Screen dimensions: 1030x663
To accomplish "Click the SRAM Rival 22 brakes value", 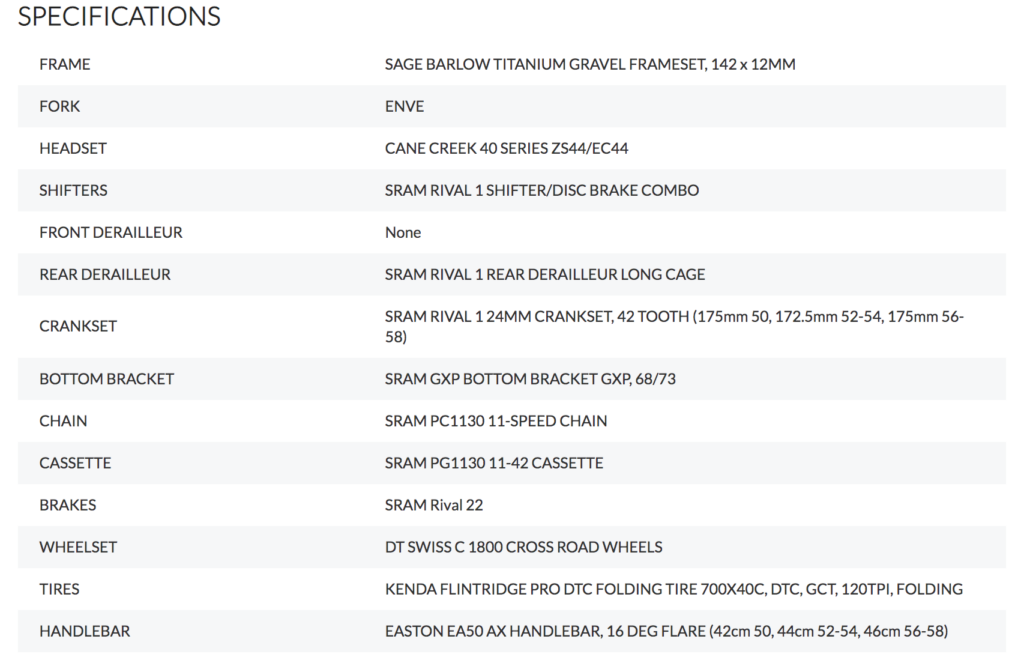I will pos(434,505).
